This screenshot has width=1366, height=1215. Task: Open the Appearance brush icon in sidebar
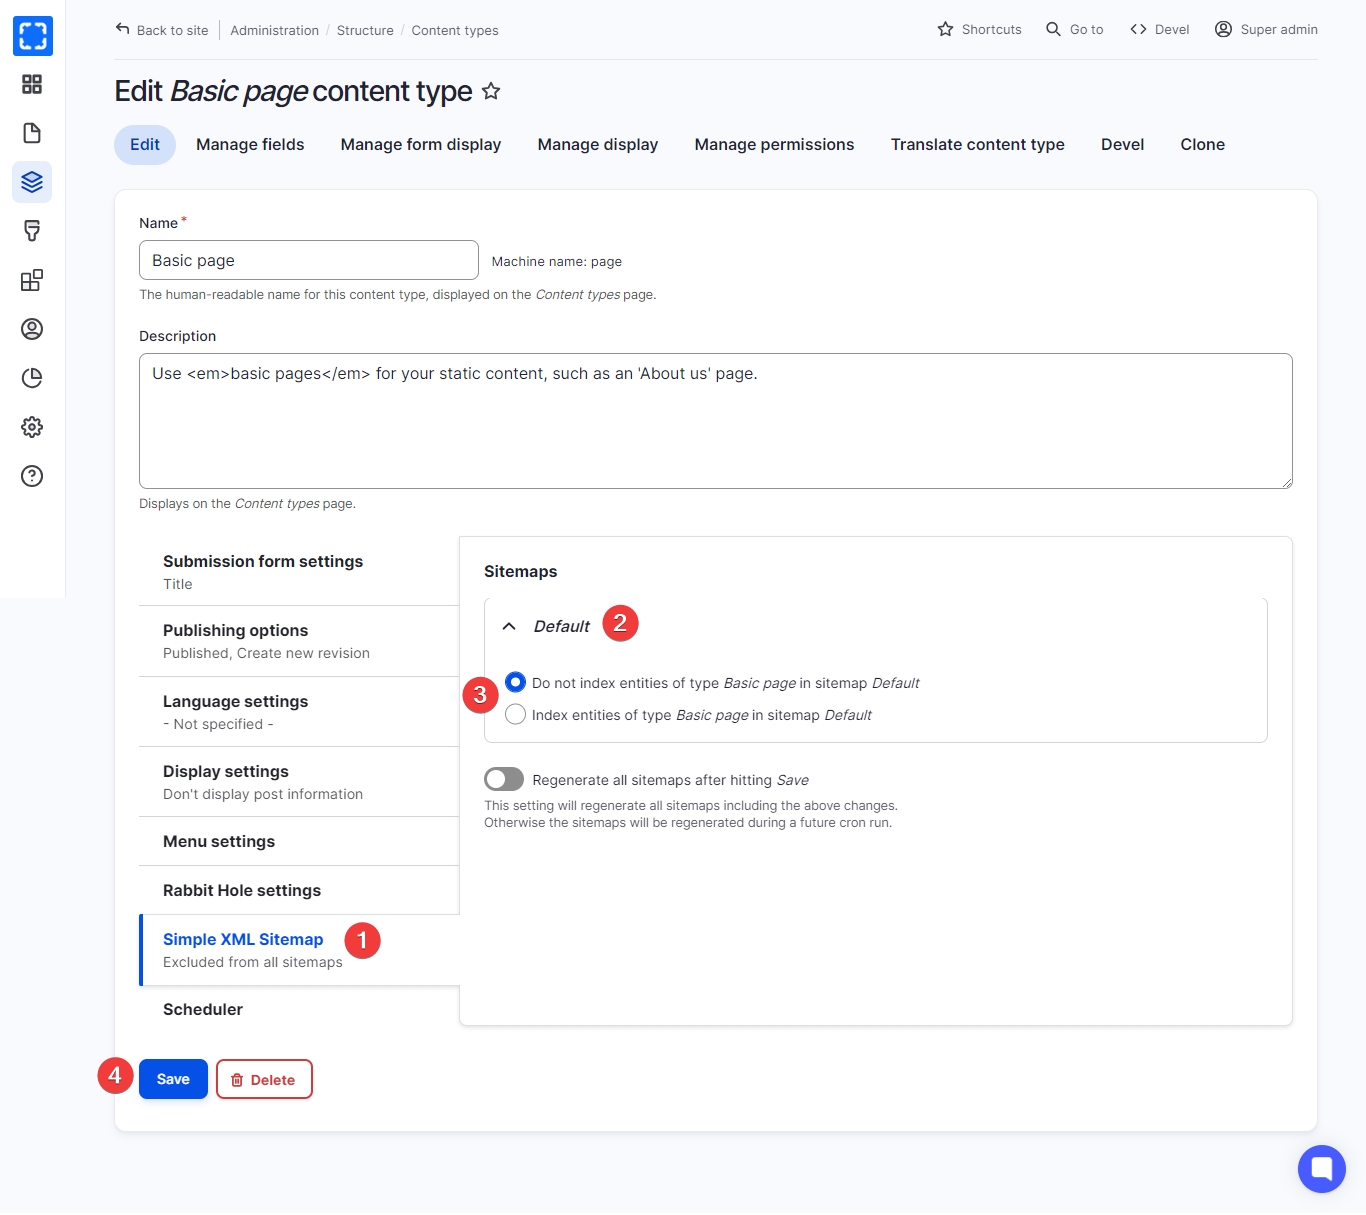pyautogui.click(x=32, y=231)
